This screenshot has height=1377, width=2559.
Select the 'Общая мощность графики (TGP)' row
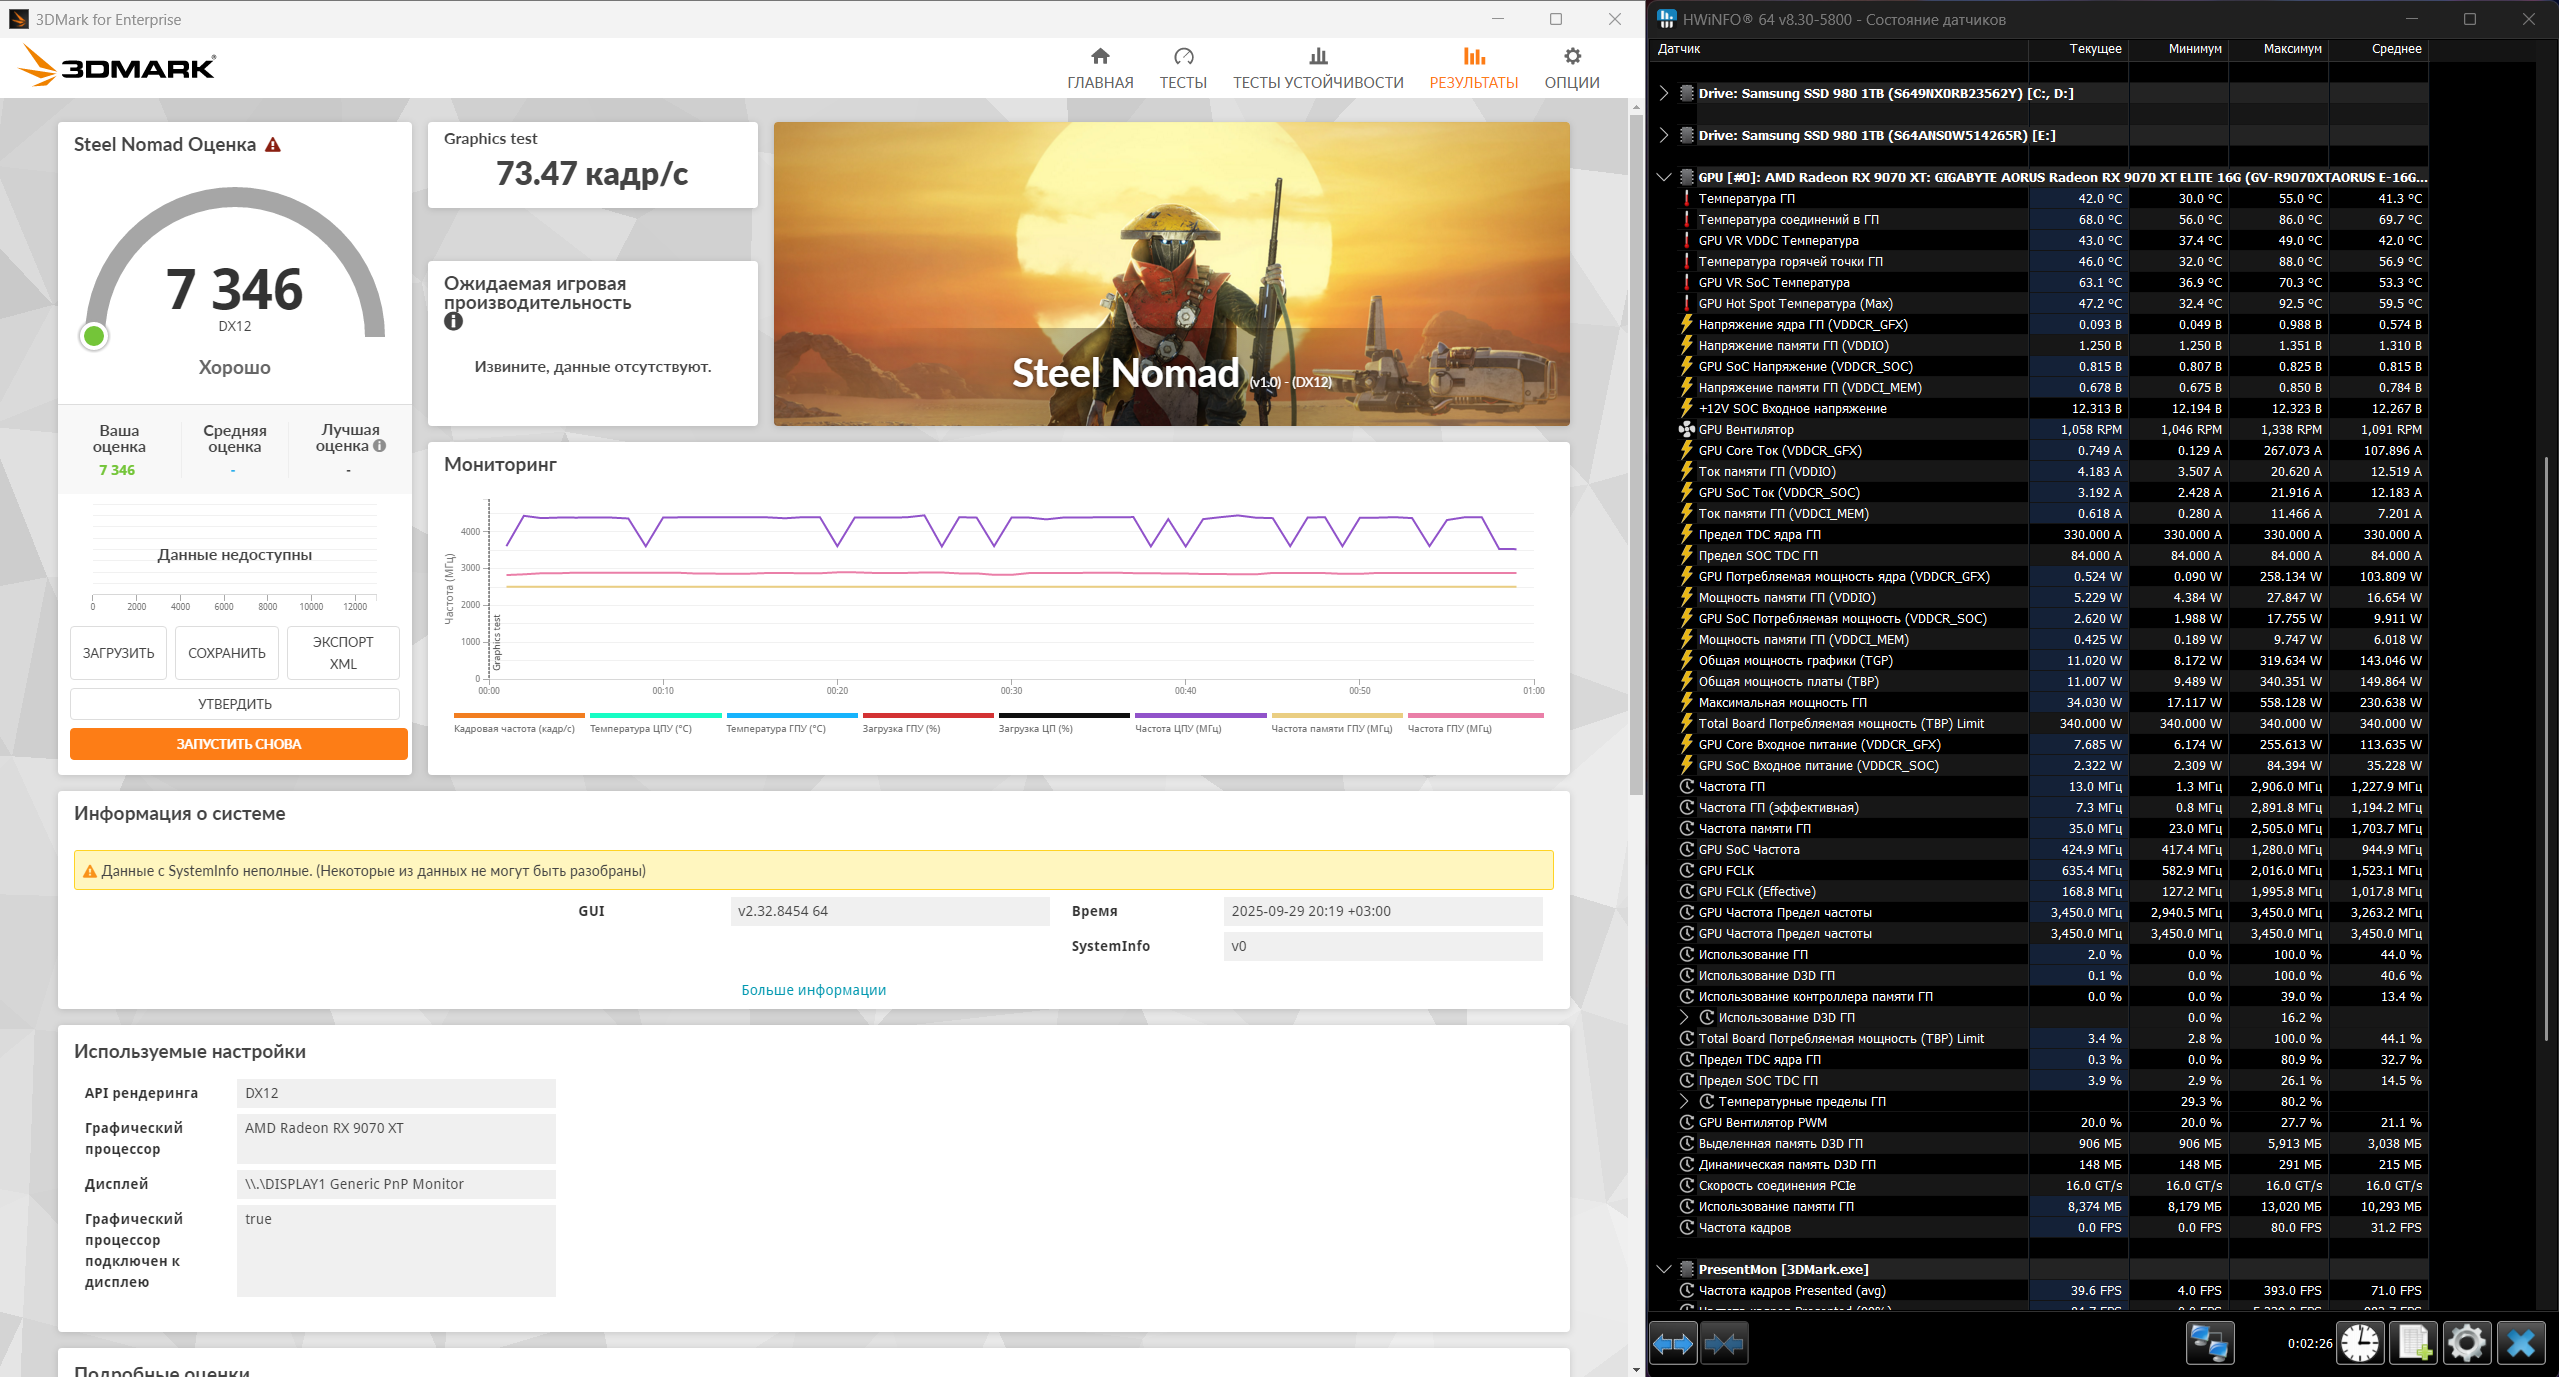pos(2053,661)
